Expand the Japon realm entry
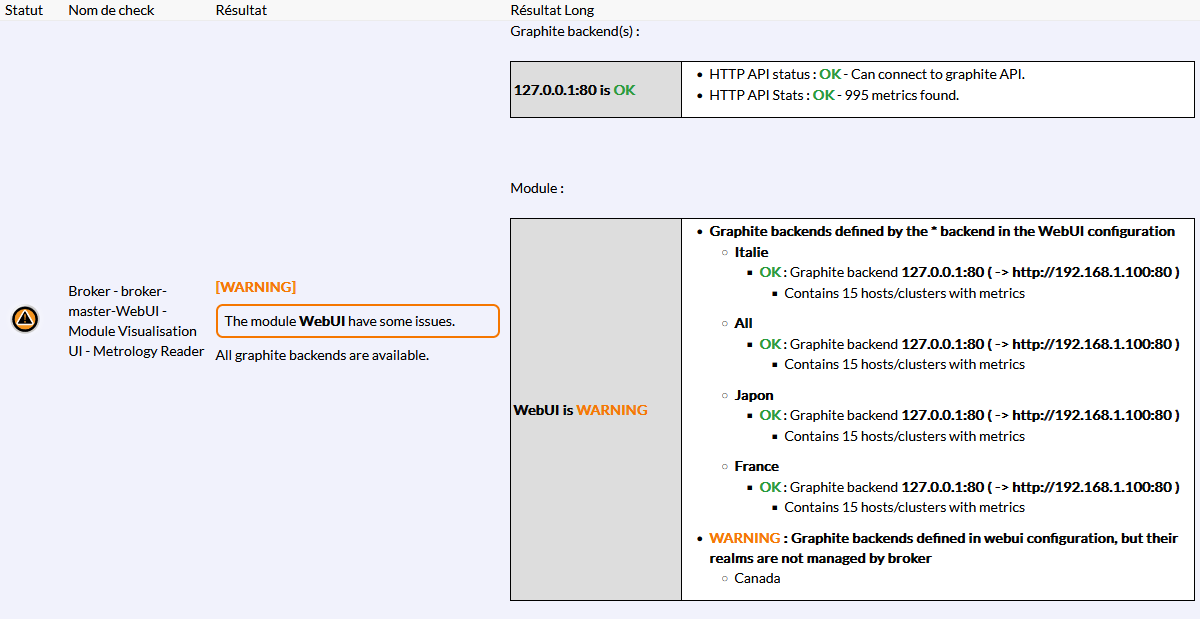This screenshot has height=619, width=1200. pyautogui.click(x=754, y=395)
